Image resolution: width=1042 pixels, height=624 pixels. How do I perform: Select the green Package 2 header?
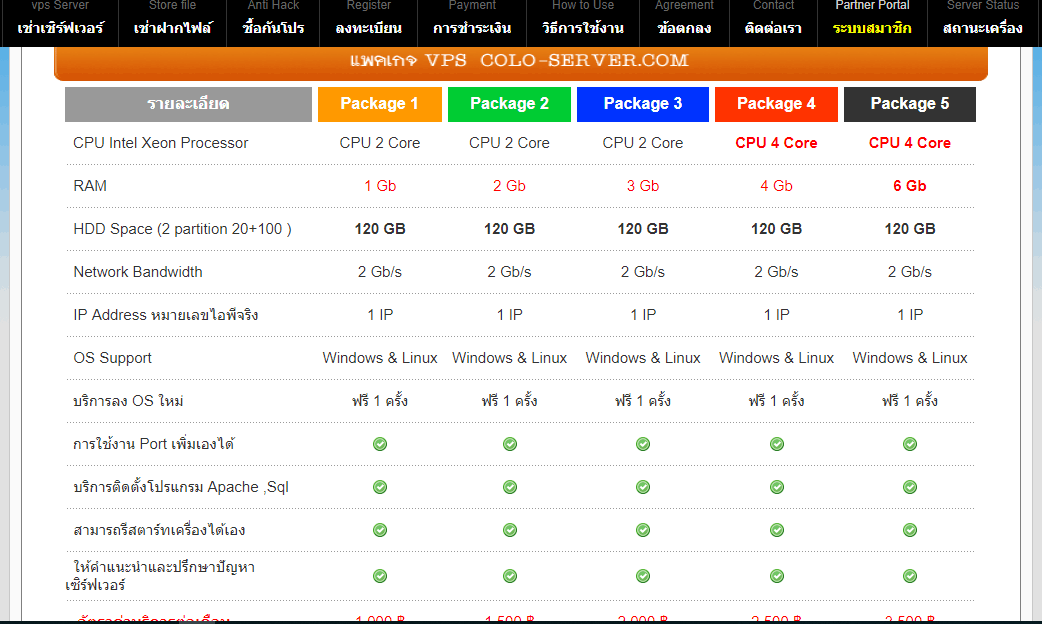pyautogui.click(x=509, y=104)
